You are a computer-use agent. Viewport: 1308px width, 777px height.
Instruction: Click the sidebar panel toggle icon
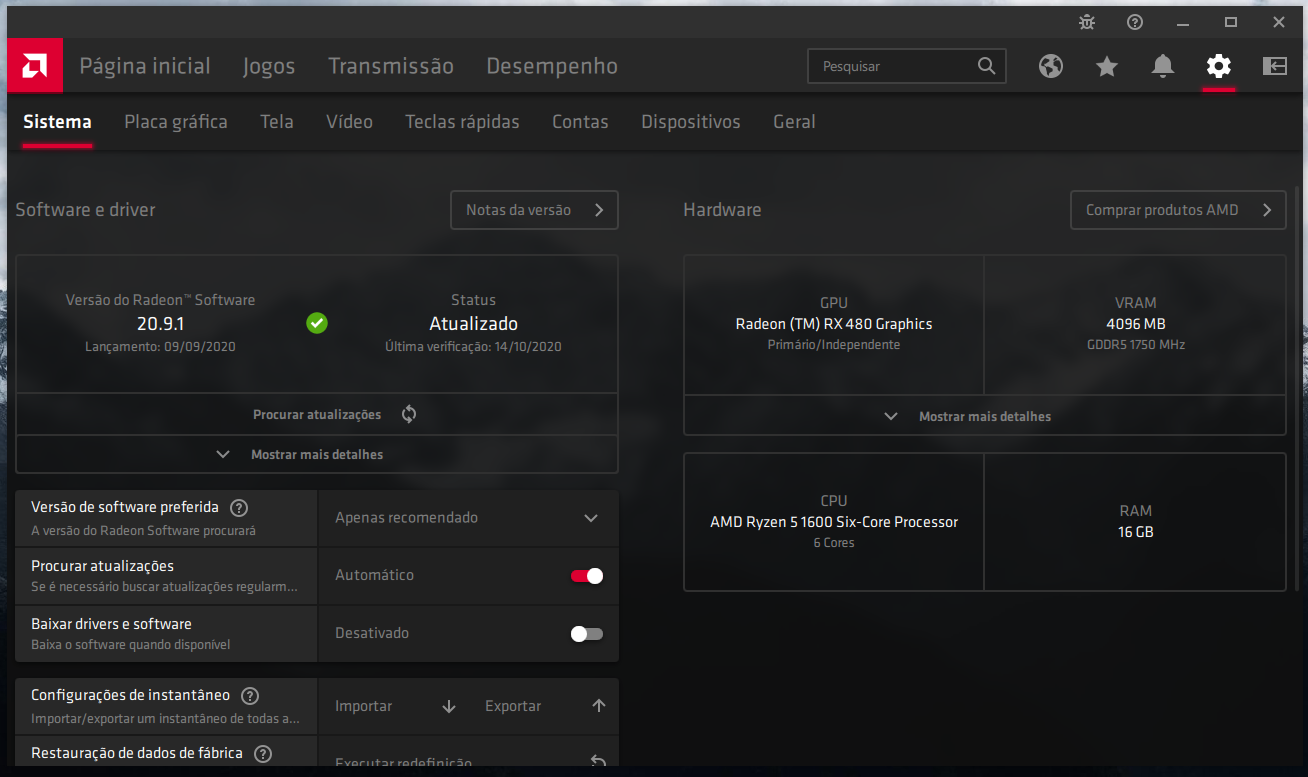1274,66
